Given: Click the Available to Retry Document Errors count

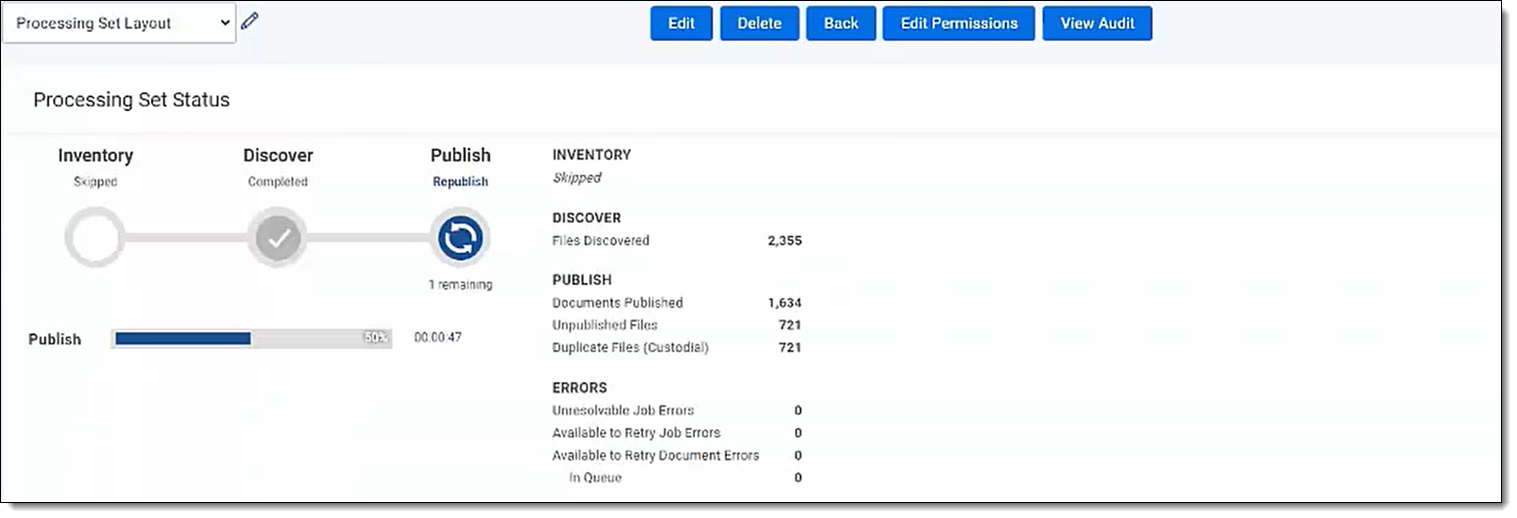Looking at the screenshot, I should [x=797, y=455].
